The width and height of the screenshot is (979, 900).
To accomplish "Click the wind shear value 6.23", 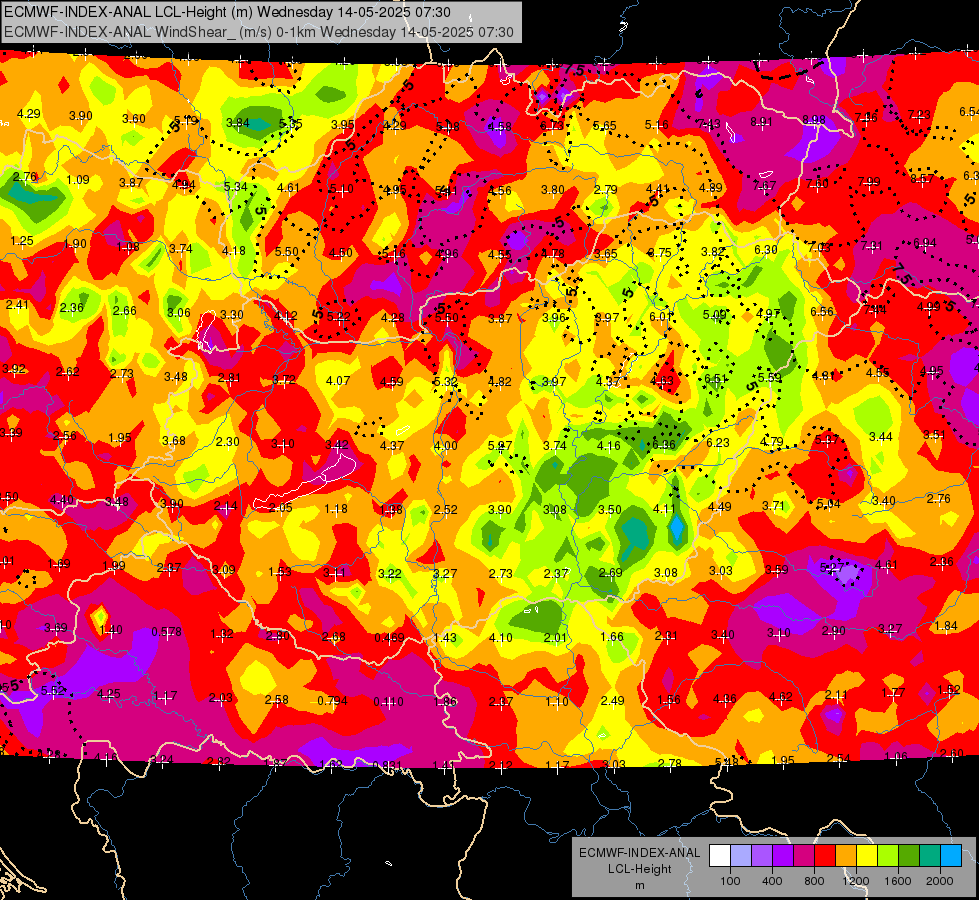I will pos(718,442).
